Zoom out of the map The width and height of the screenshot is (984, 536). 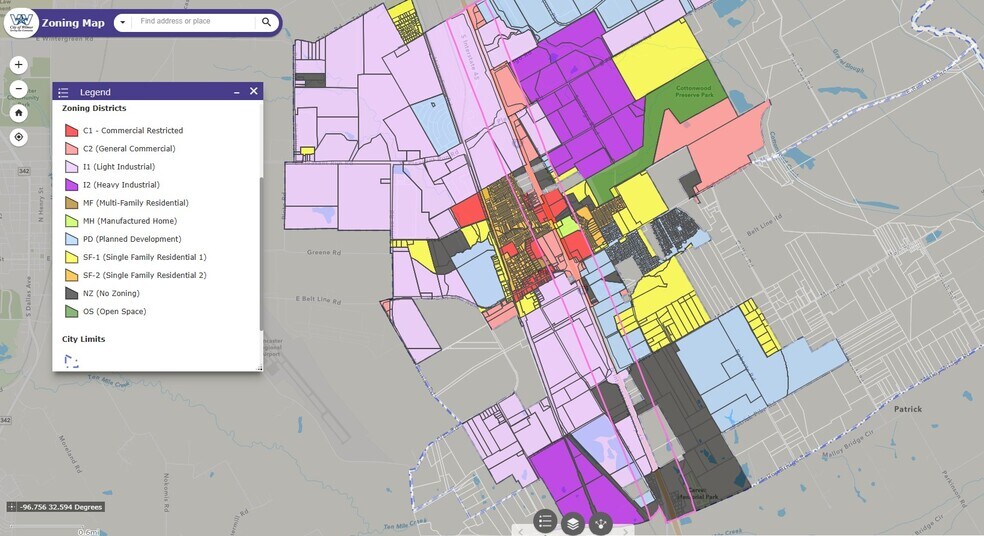tap(18, 89)
